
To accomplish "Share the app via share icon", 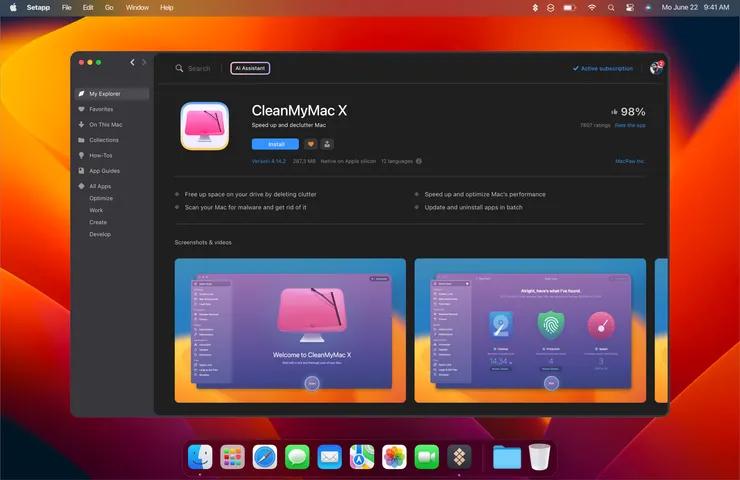I will (327, 144).
